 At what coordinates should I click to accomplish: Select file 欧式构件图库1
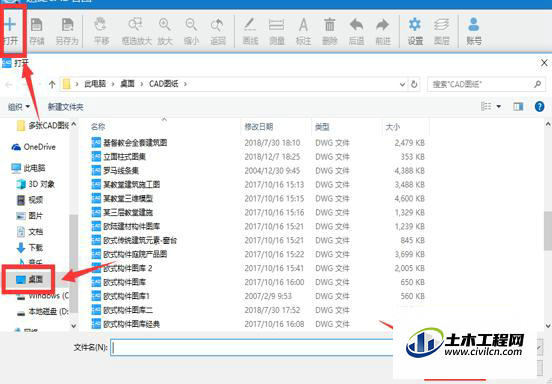tap(120, 296)
